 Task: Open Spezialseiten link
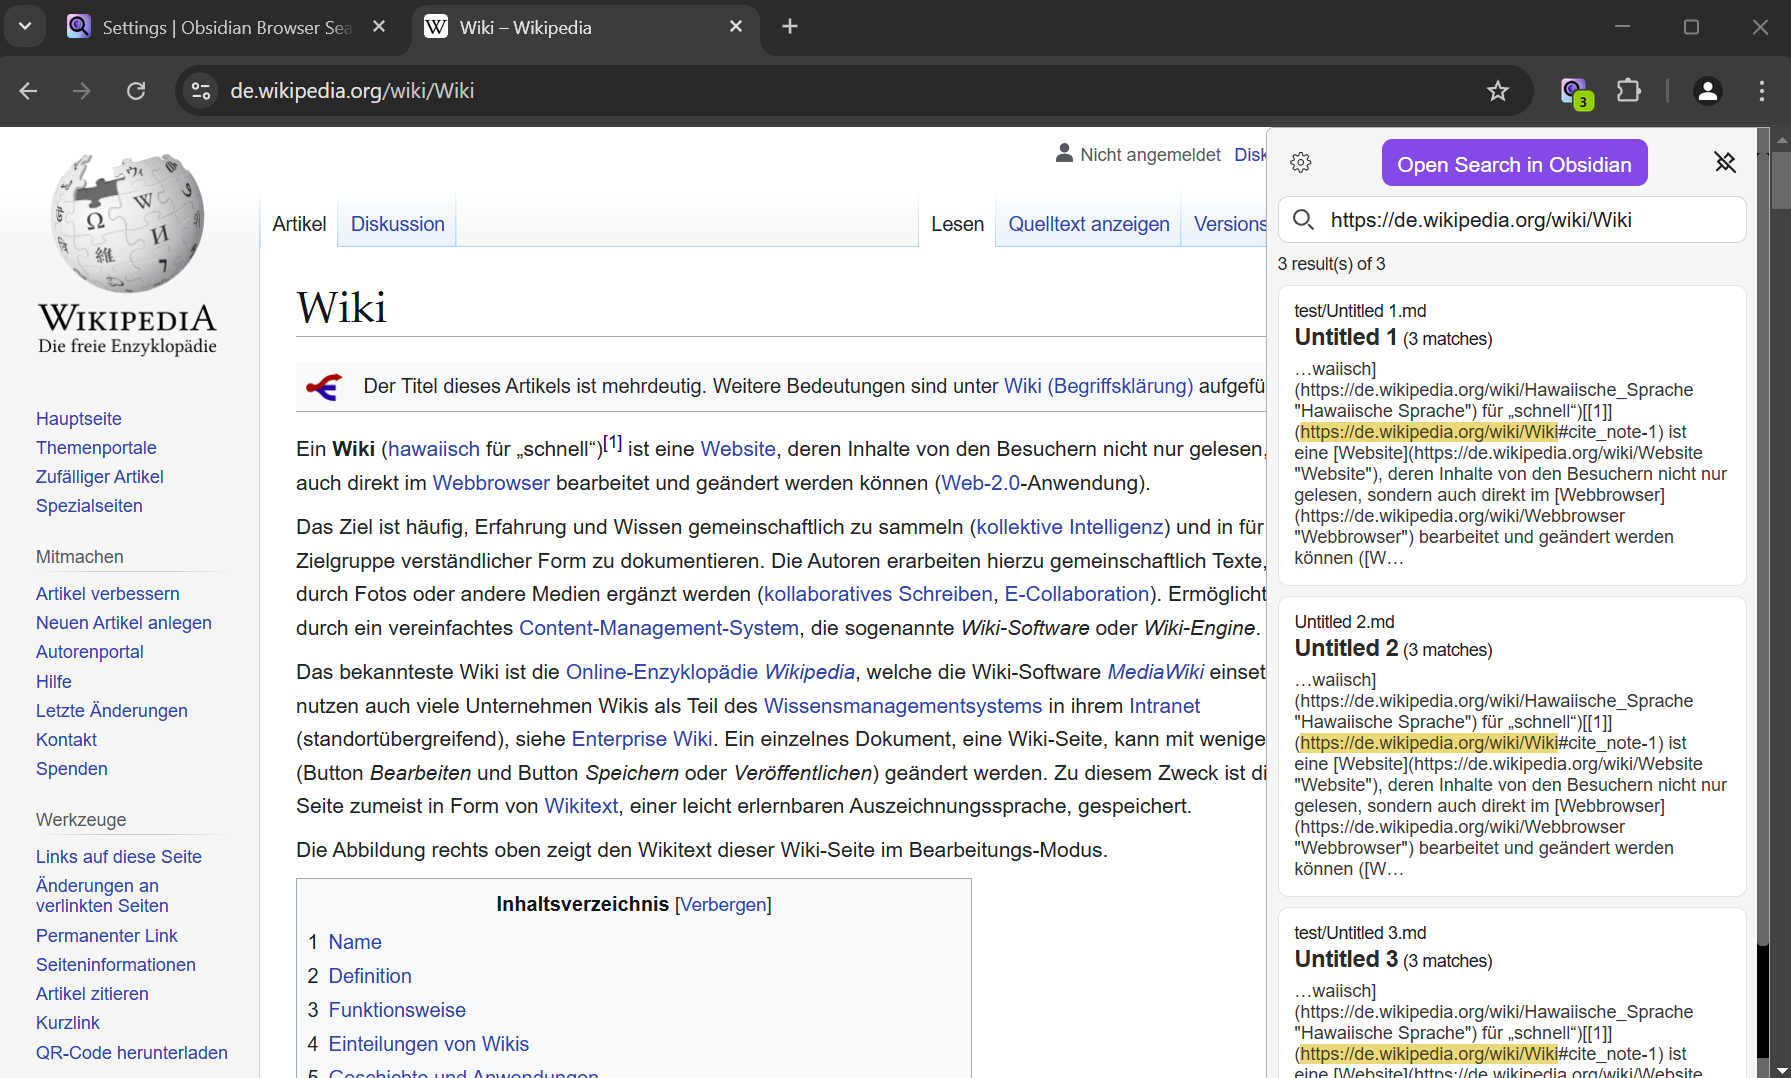coord(89,506)
